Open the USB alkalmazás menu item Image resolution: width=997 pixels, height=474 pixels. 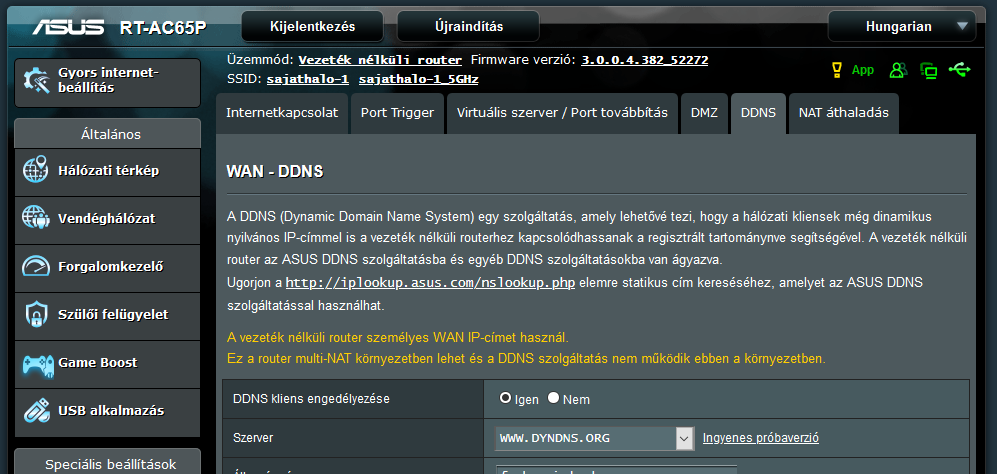[x=107, y=411]
